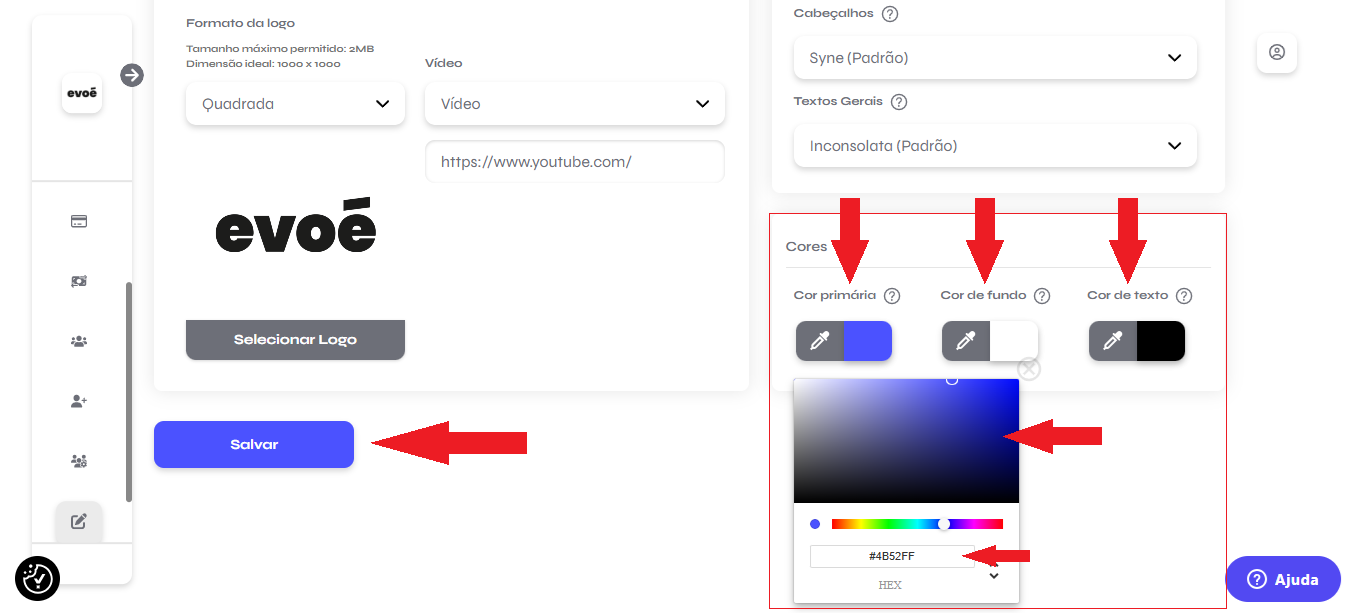This screenshot has height=613, width=1356.
Task: Click the HEX color input field
Action: (x=892, y=556)
